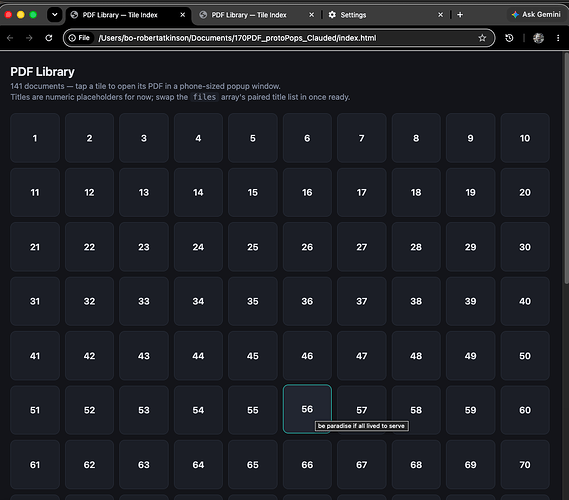Screen dimensions: 569x500
Task: Open PDF tile 13
Action: coord(144,192)
